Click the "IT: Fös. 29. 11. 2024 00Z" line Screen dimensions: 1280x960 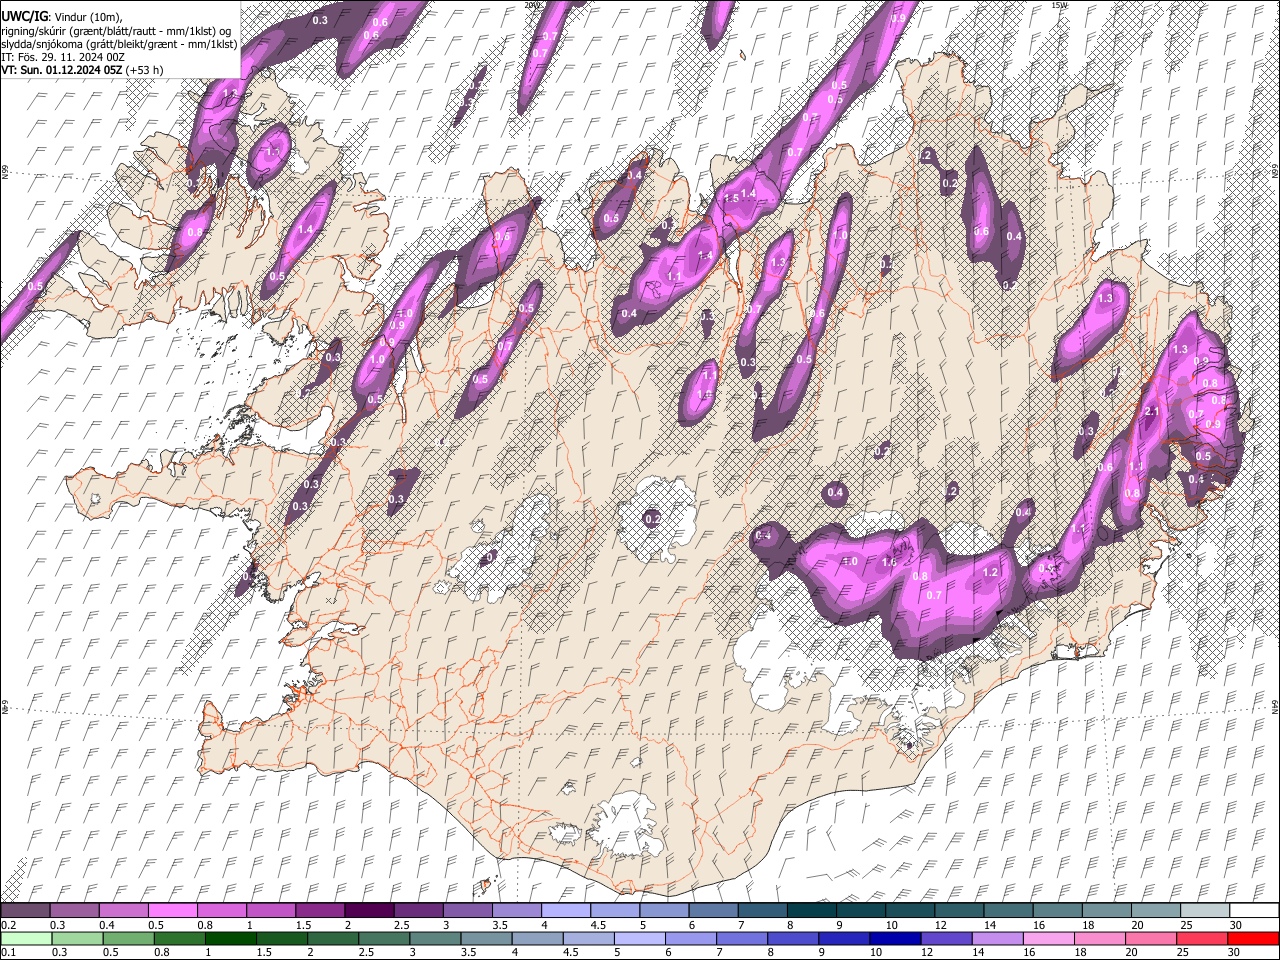coord(63,57)
